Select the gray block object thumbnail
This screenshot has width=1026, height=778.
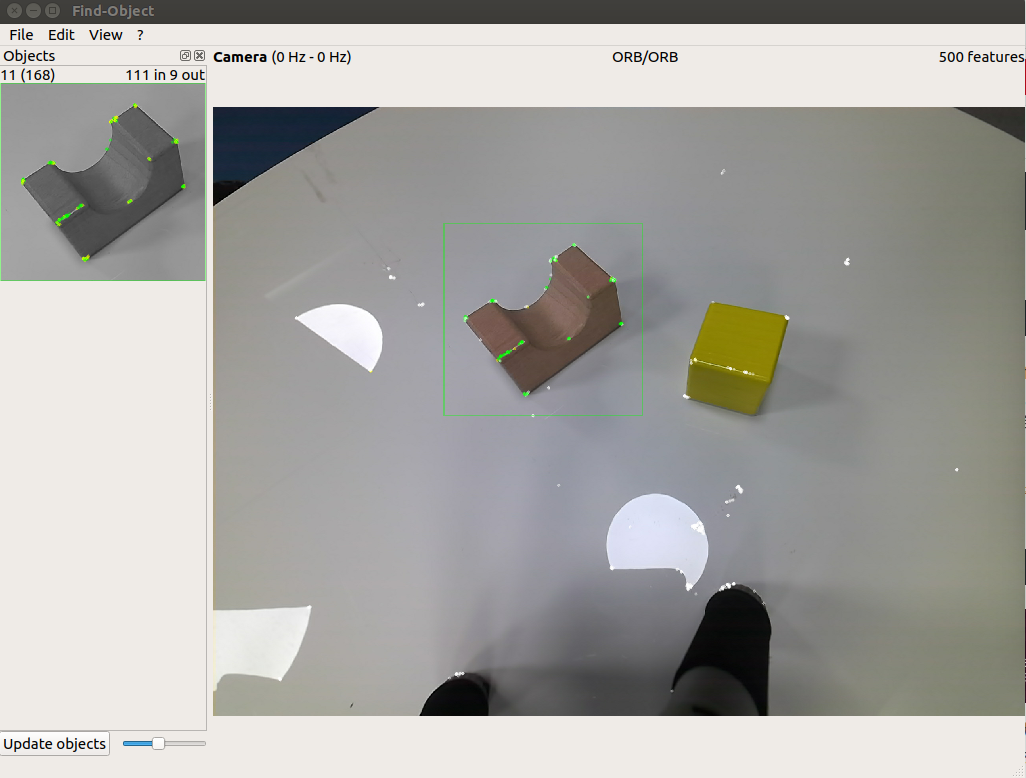tap(103, 182)
